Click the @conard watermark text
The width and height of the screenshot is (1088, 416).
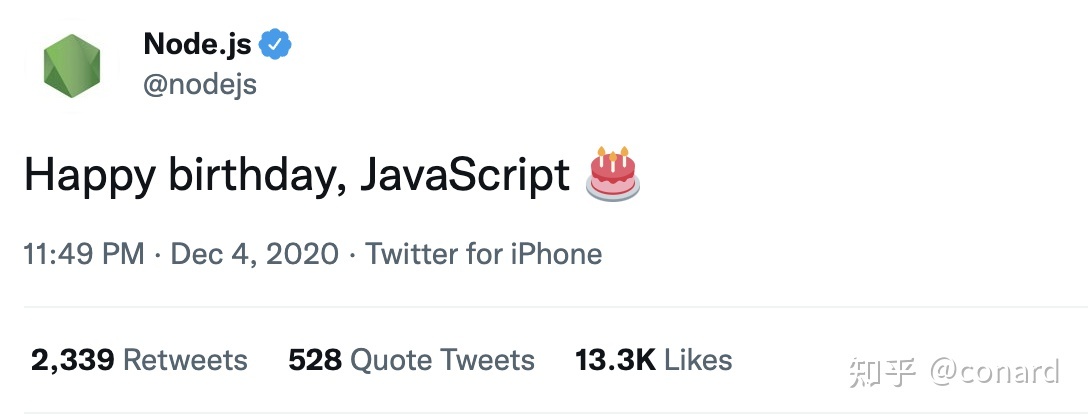994,372
